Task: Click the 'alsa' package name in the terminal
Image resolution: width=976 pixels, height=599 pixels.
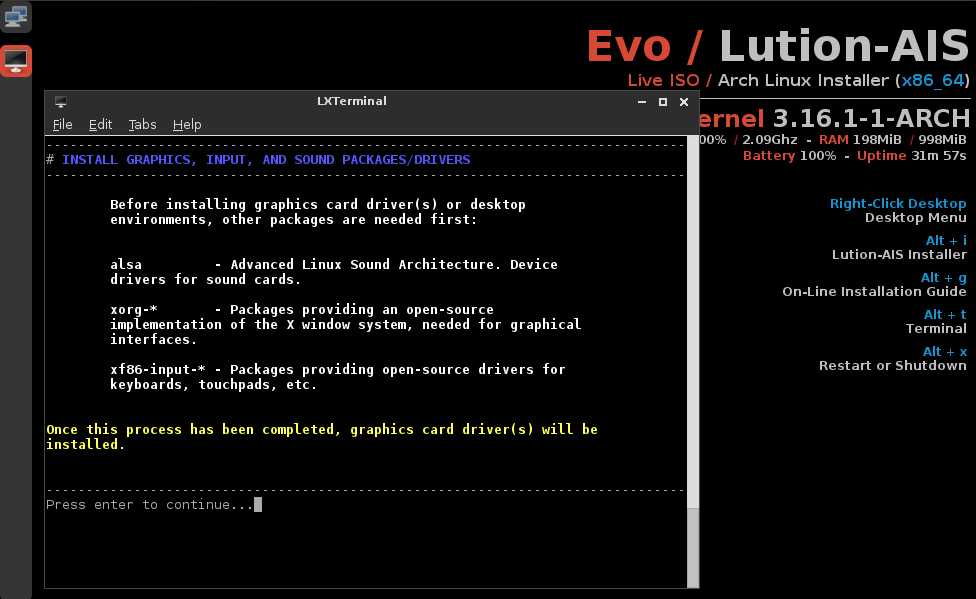Action: point(126,265)
